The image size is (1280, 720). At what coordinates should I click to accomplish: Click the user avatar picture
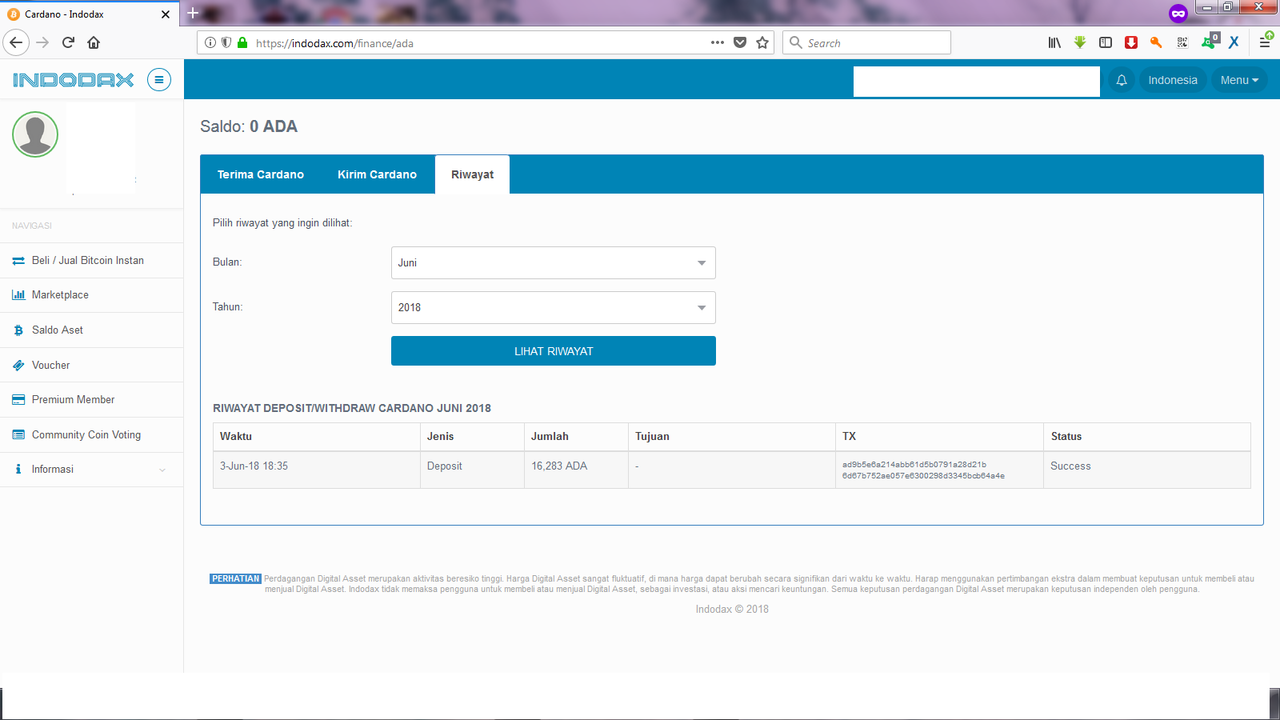click(x=35, y=134)
